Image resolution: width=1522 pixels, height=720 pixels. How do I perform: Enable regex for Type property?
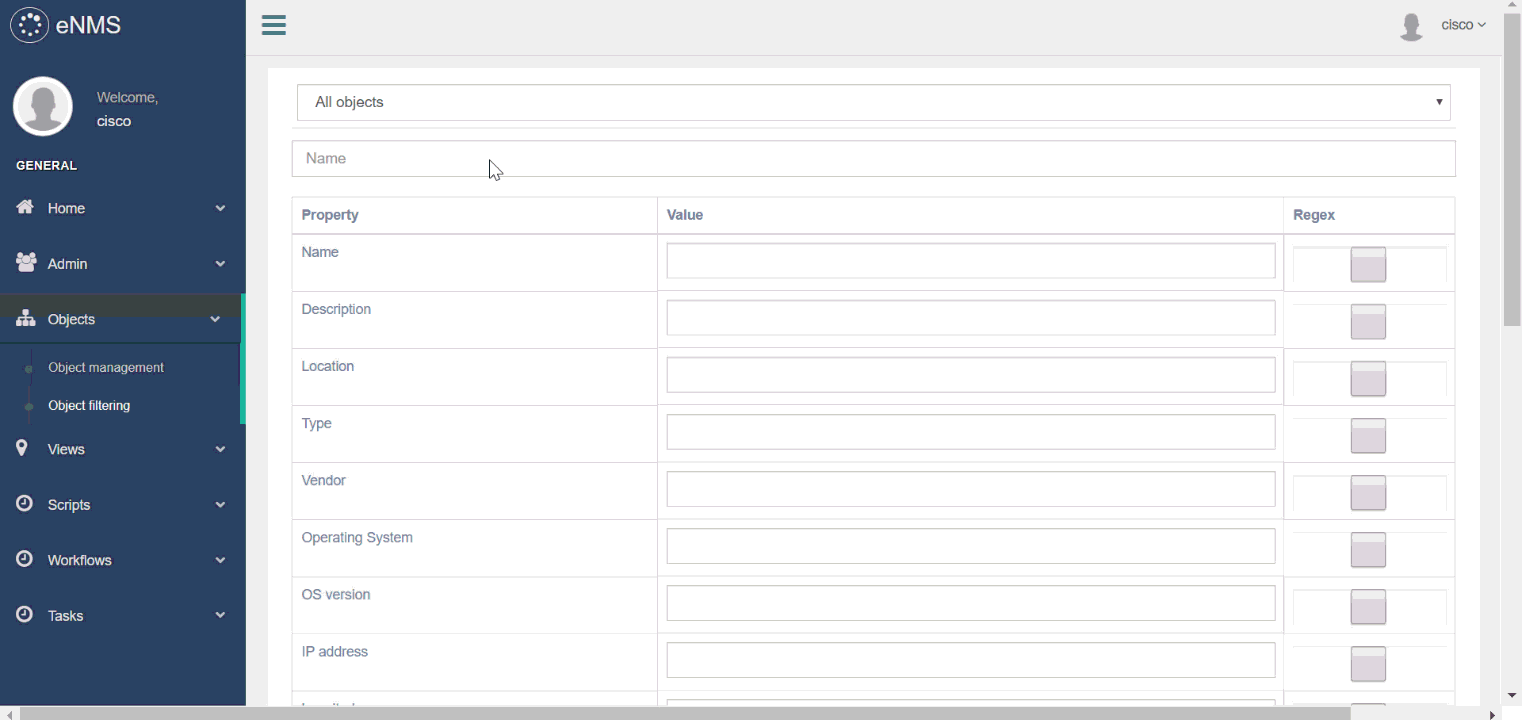point(1368,435)
